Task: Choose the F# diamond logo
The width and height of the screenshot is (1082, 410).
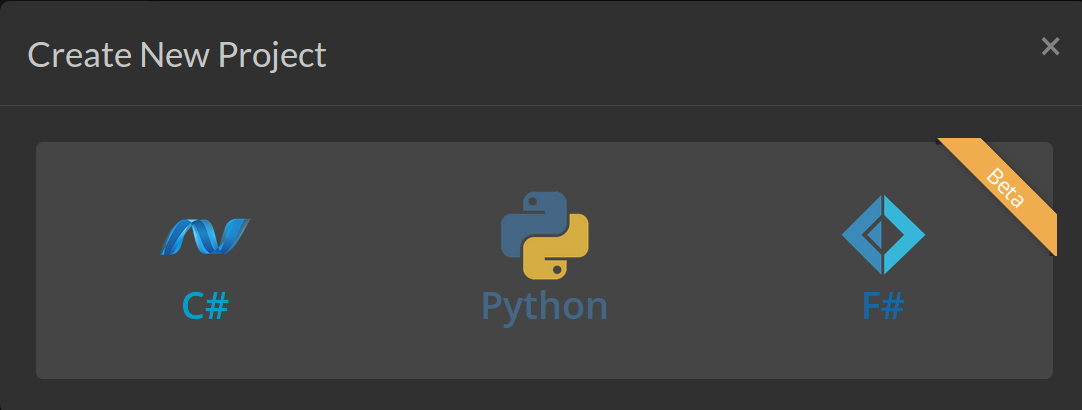Action: [x=883, y=235]
